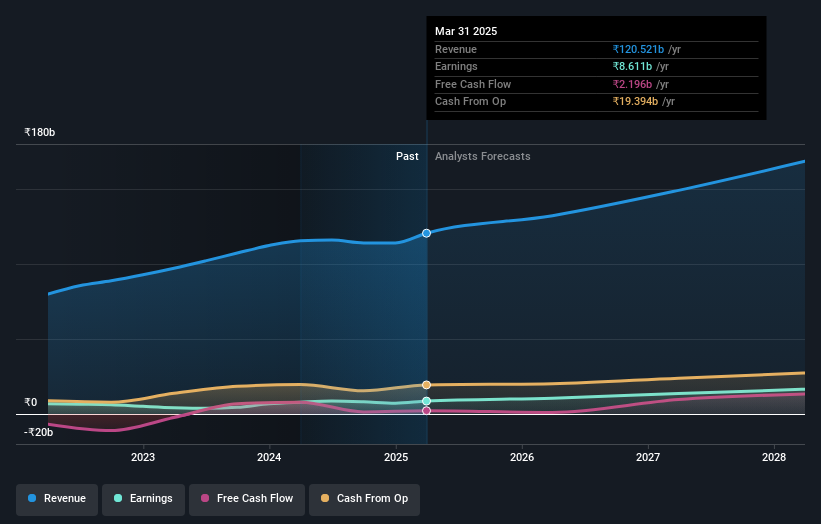Click the blue Revenue data point marker
Screen dimensions: 821x524
pos(427,233)
